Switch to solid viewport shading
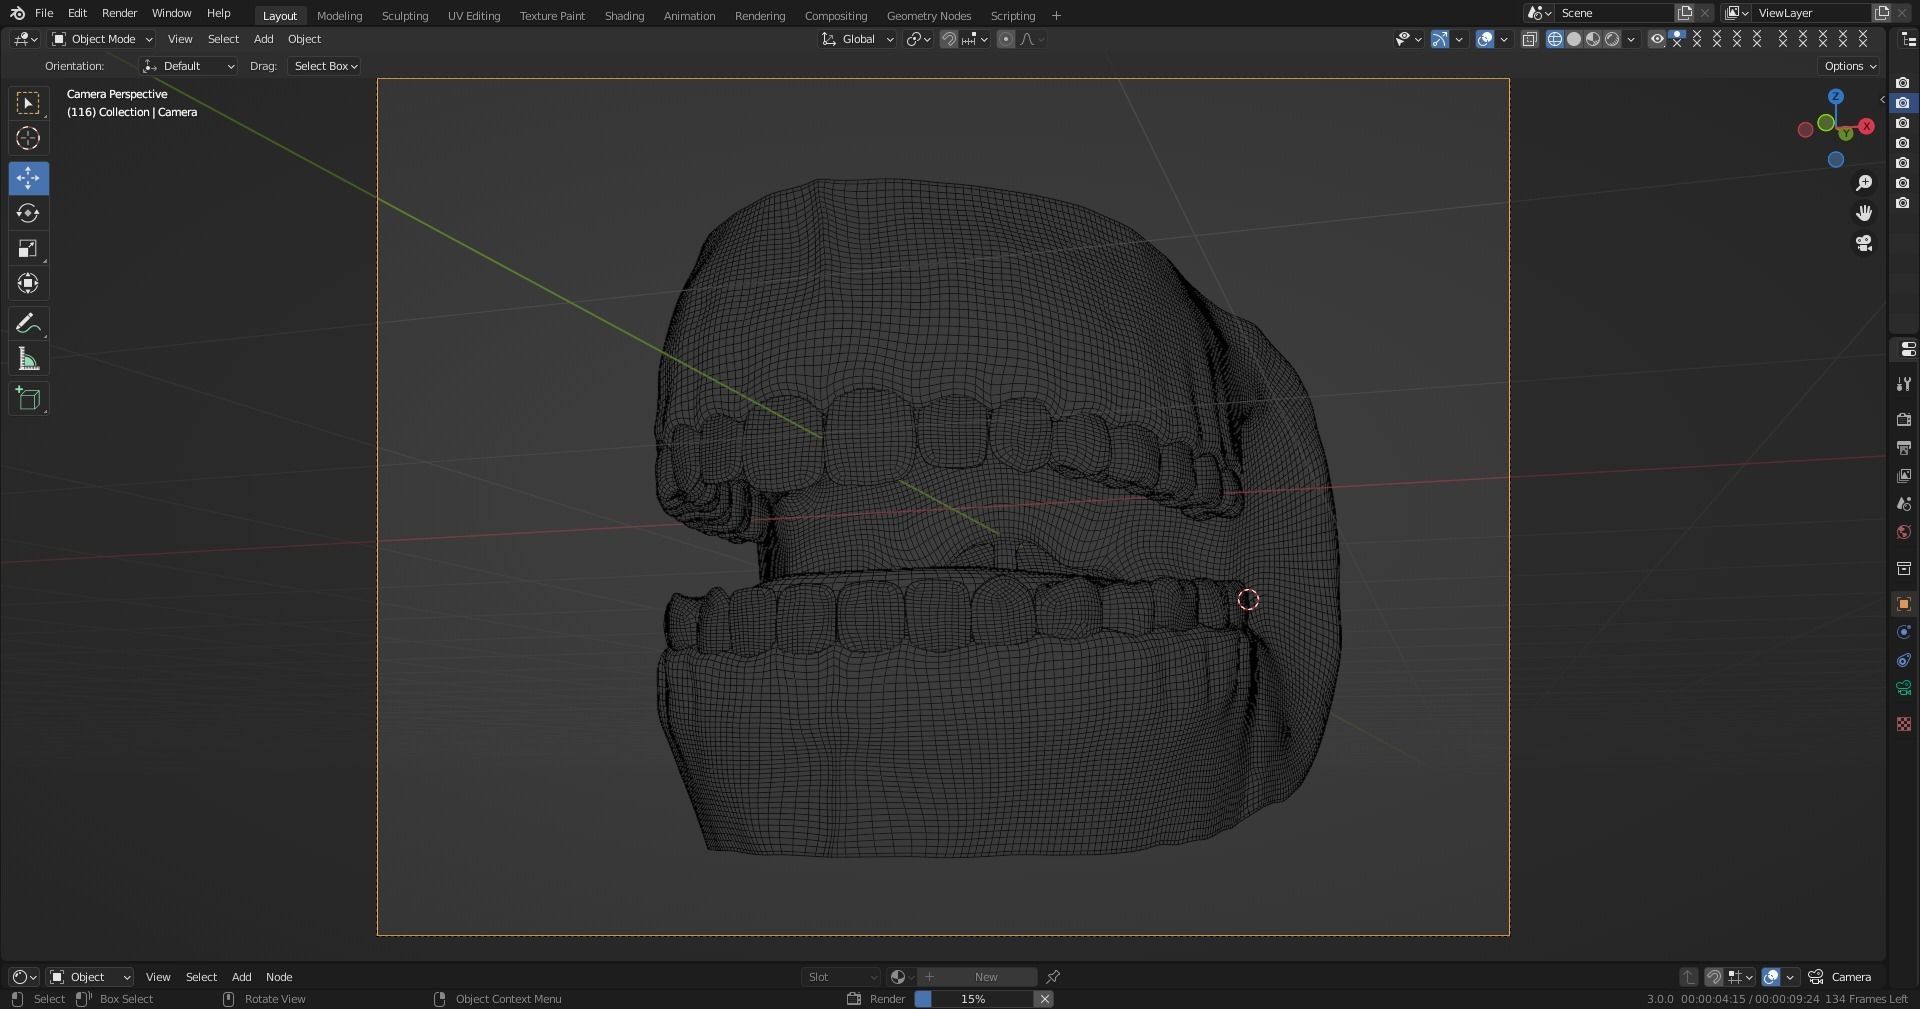1920x1009 pixels. [1574, 39]
